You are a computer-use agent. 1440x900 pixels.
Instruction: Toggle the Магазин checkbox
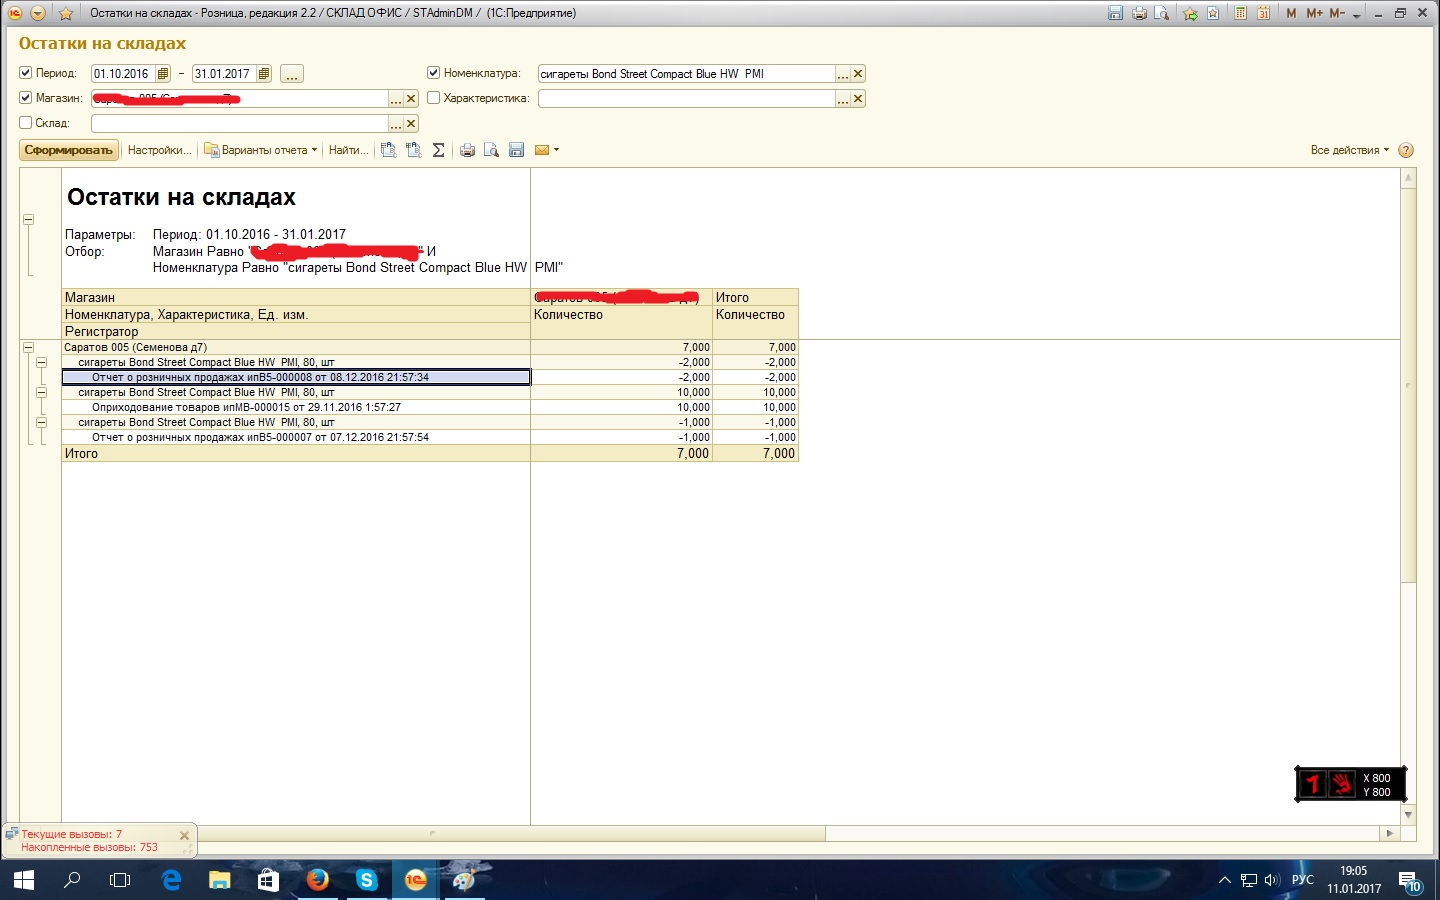coord(26,98)
